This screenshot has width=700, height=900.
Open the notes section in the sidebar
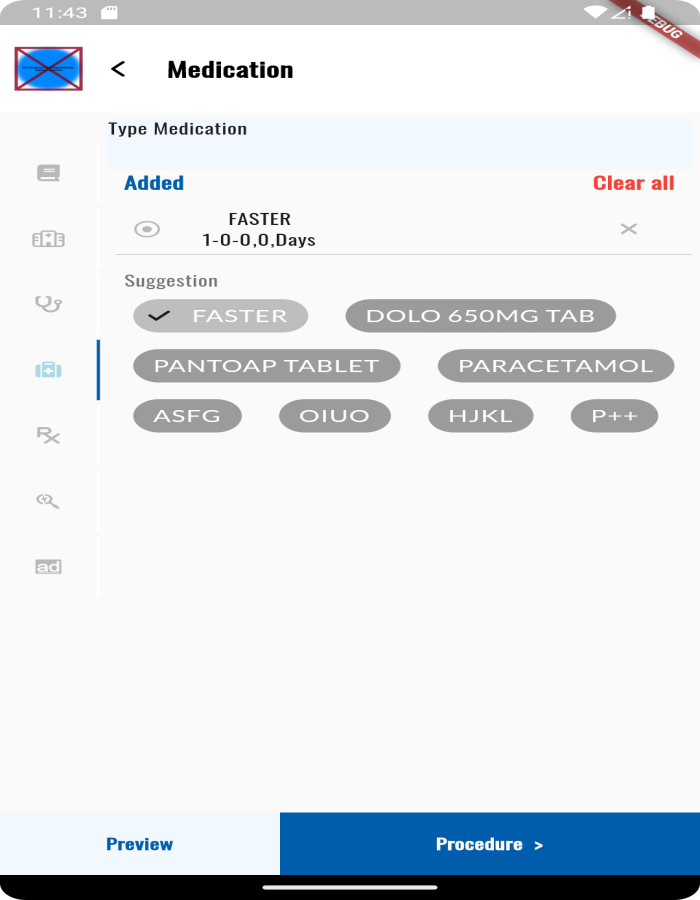point(47,172)
